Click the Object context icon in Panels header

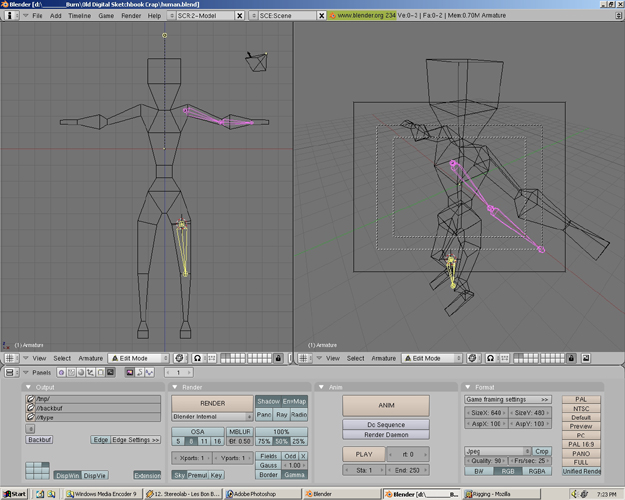click(x=90, y=372)
